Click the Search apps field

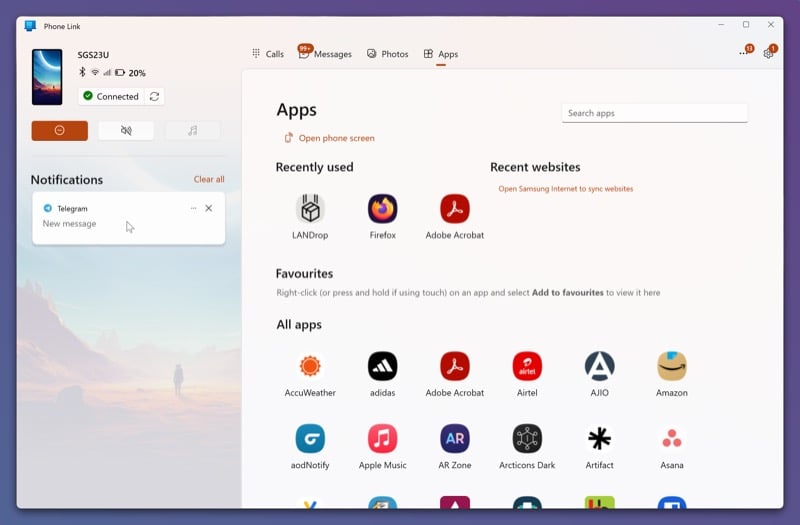click(x=655, y=113)
